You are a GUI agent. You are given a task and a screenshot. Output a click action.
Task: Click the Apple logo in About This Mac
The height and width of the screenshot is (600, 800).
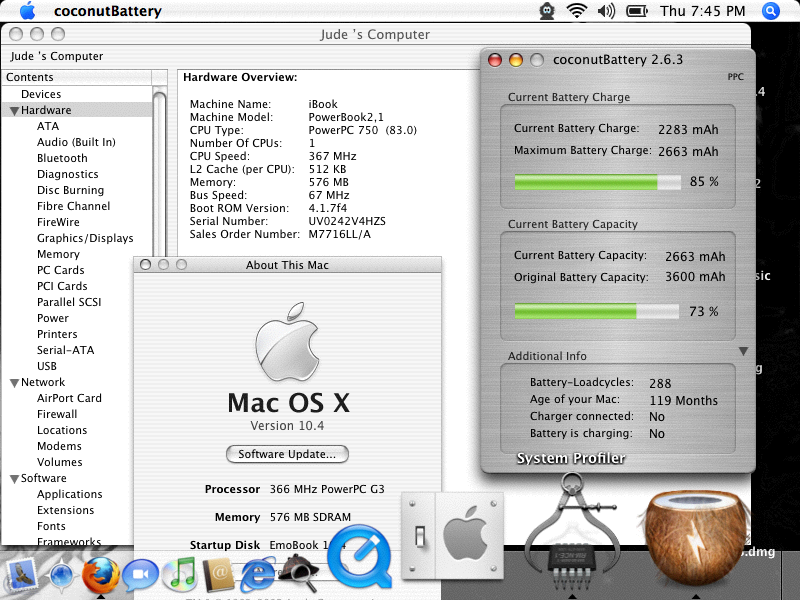pyautogui.click(x=287, y=342)
